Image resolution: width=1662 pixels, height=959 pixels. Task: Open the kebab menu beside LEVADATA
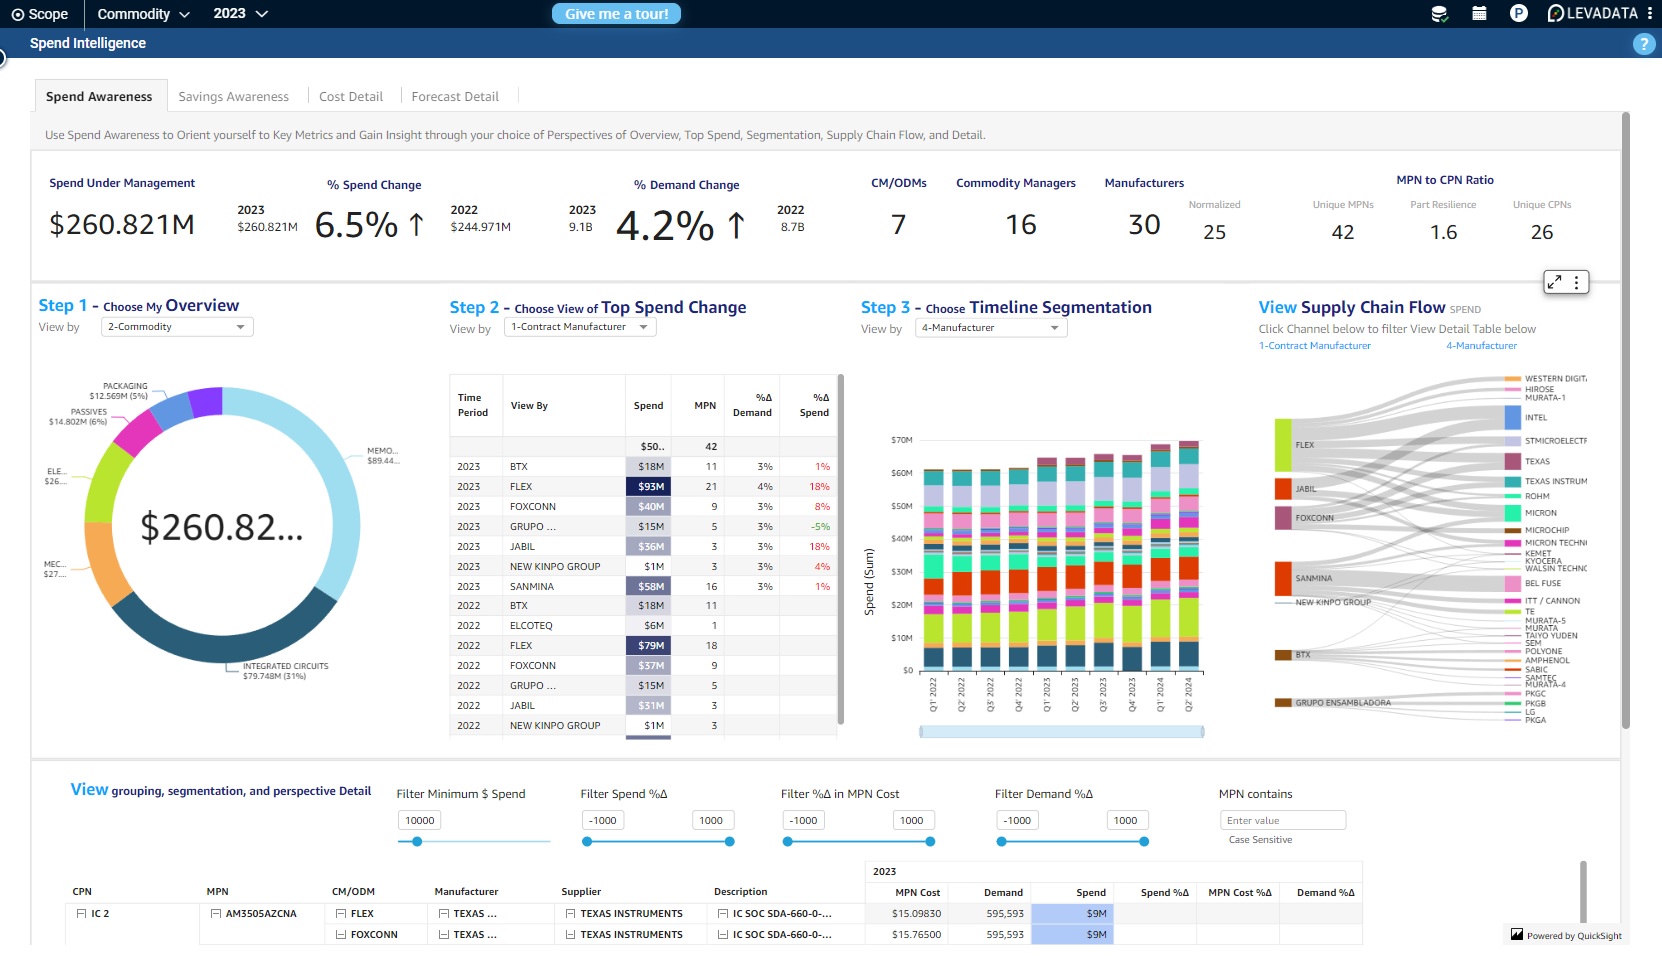coord(1650,14)
